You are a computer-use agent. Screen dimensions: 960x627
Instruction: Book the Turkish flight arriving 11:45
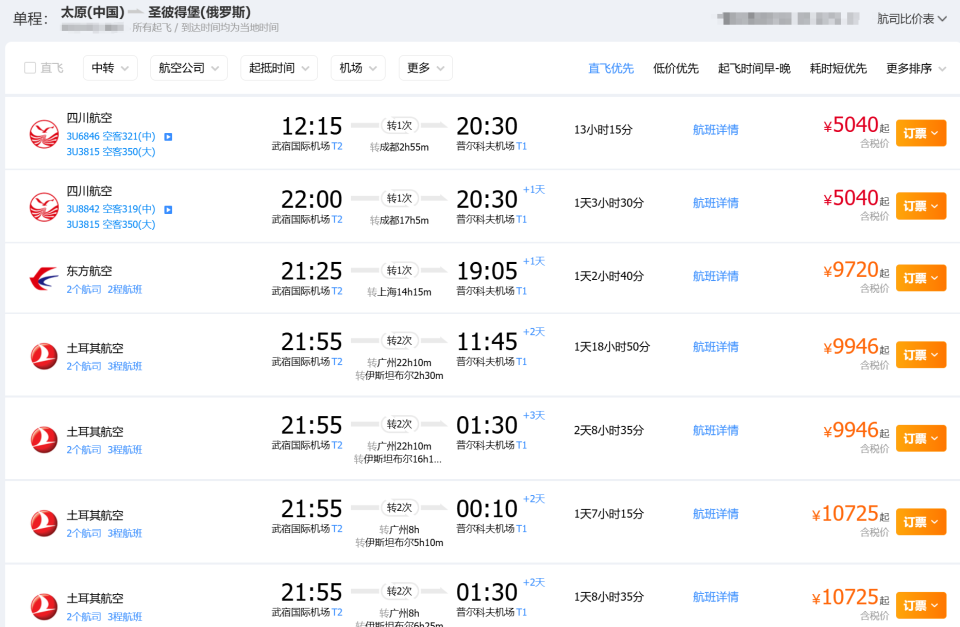tap(921, 355)
